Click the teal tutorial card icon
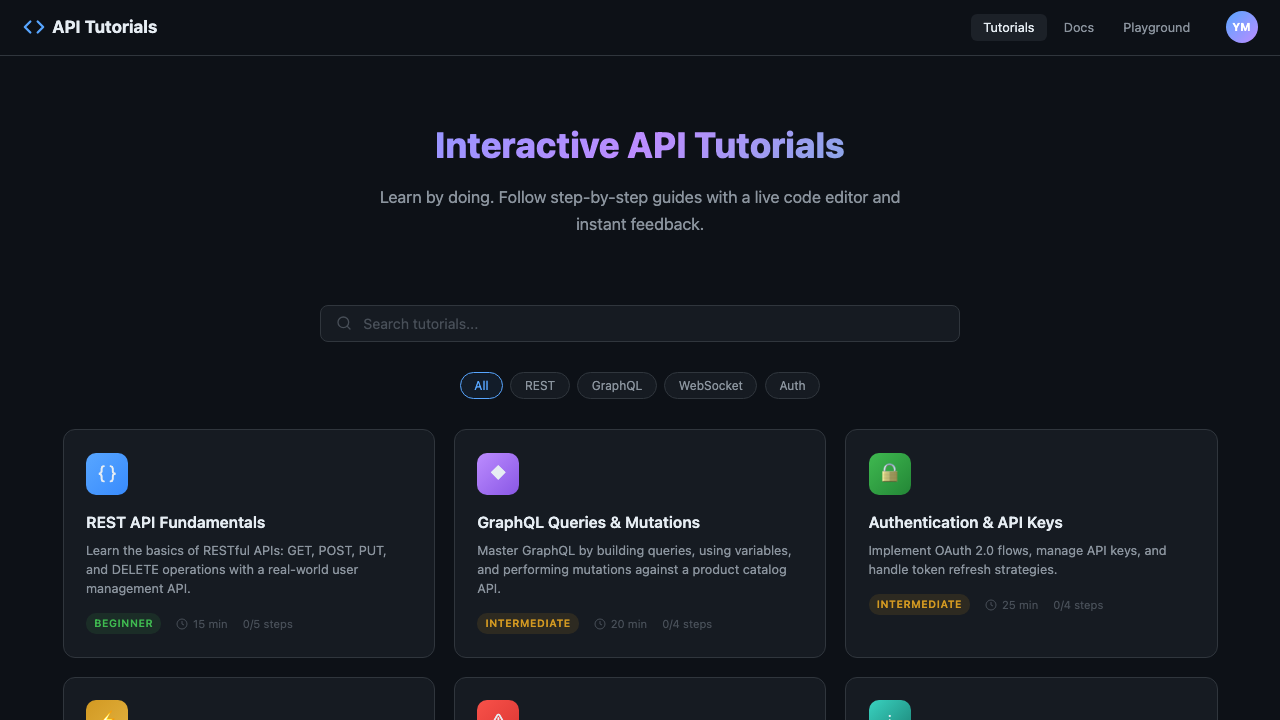Viewport: 1280px width, 720px height. pos(889,710)
